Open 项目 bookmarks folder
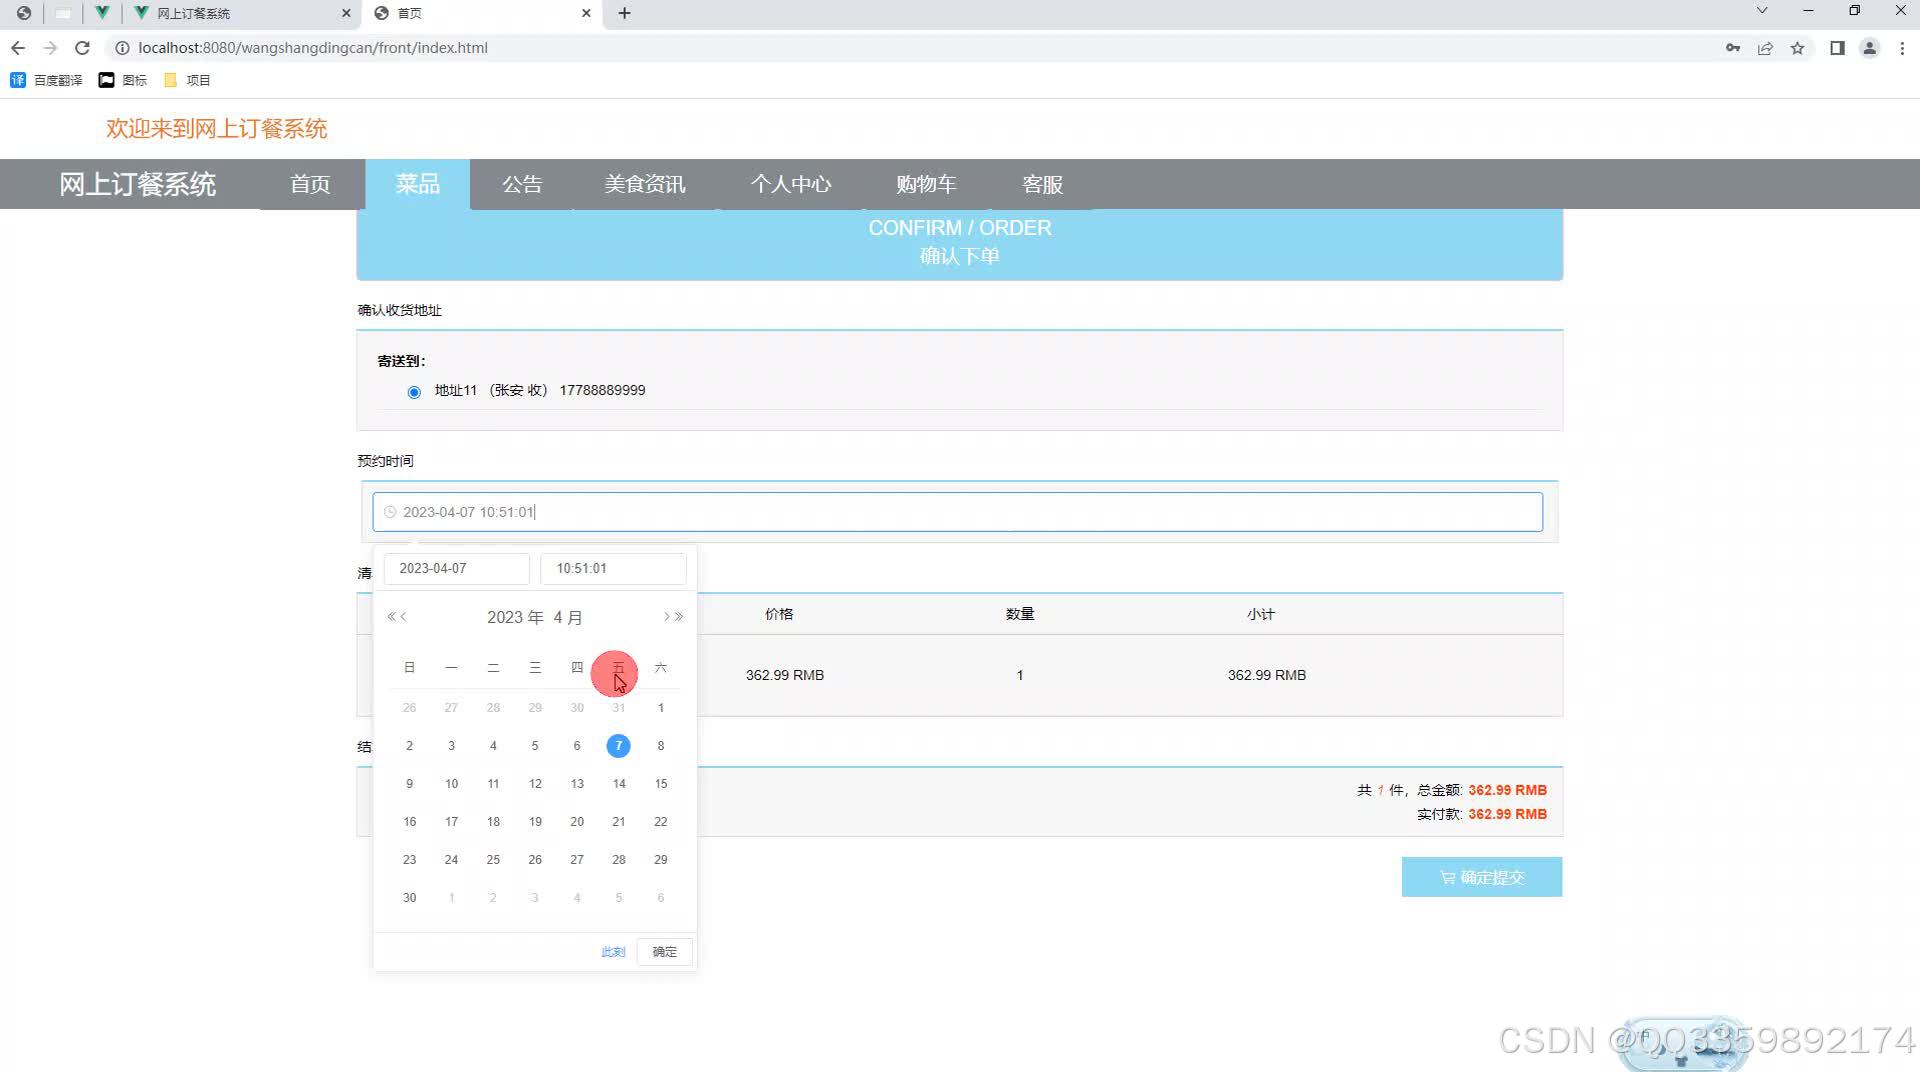 (187, 80)
